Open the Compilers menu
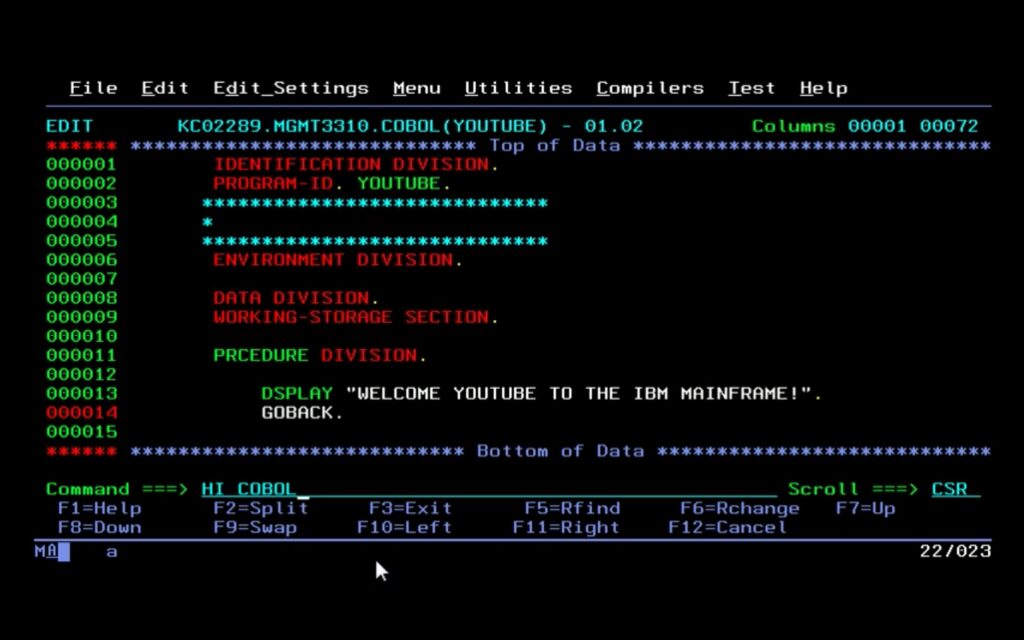The height and width of the screenshot is (640, 1024). point(650,88)
